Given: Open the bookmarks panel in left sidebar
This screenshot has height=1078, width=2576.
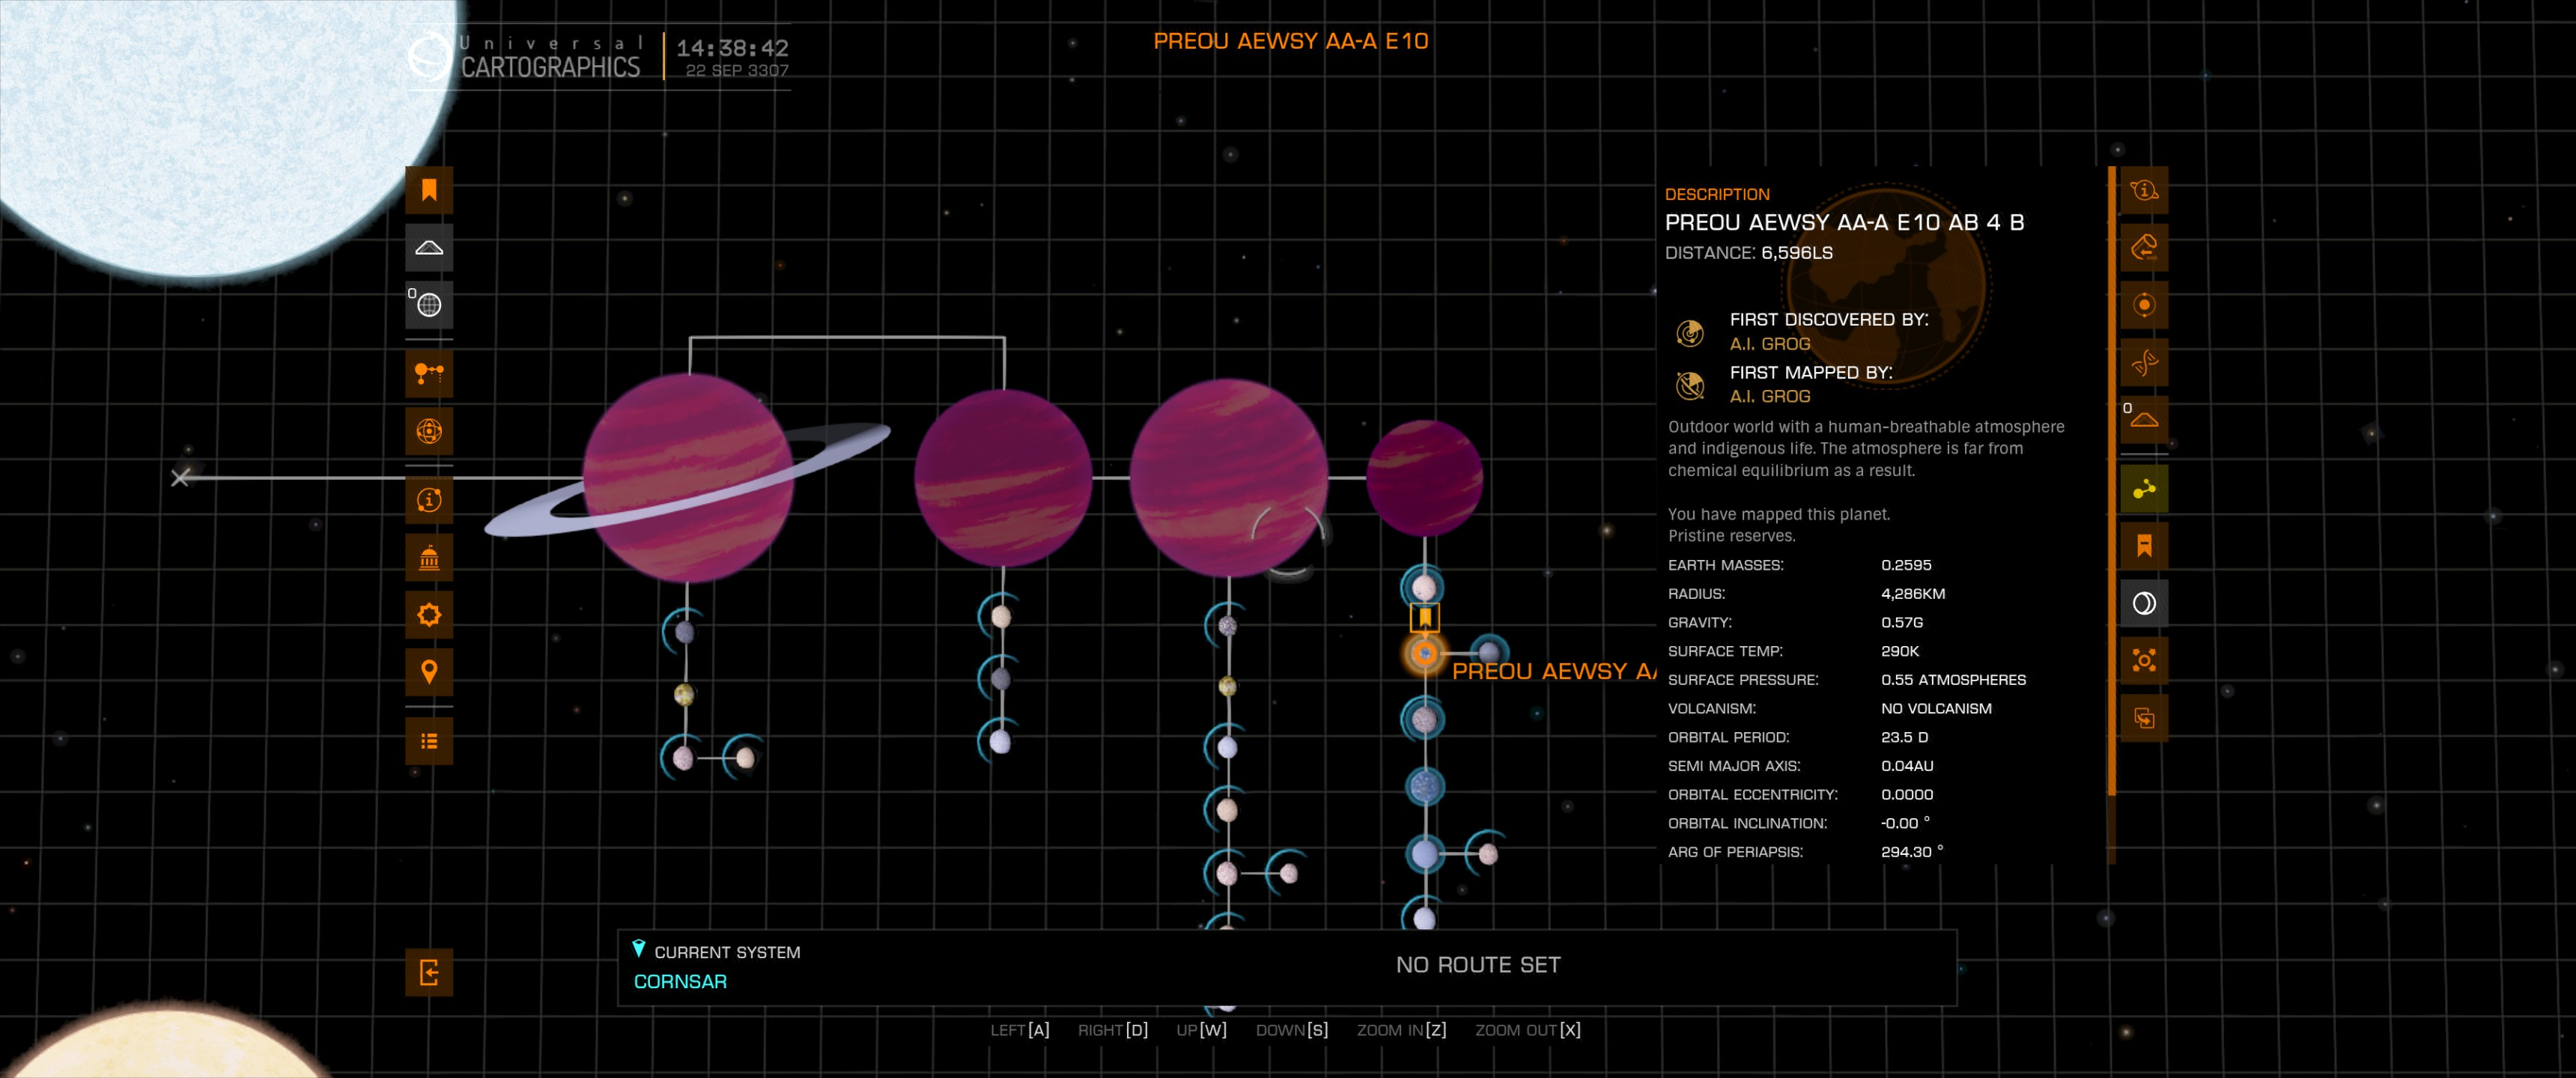Looking at the screenshot, I should [x=429, y=190].
